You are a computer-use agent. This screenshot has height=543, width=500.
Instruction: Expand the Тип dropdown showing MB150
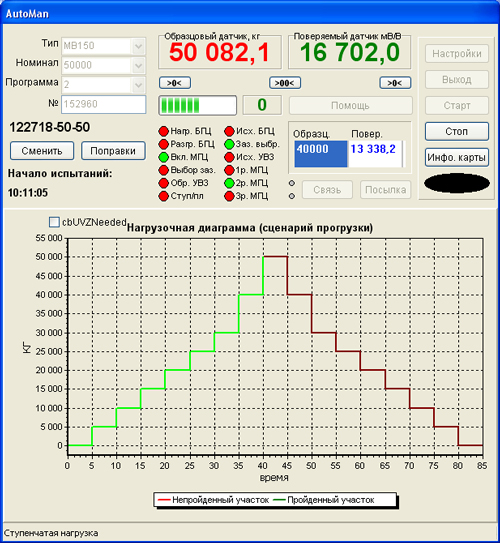(x=138, y=46)
